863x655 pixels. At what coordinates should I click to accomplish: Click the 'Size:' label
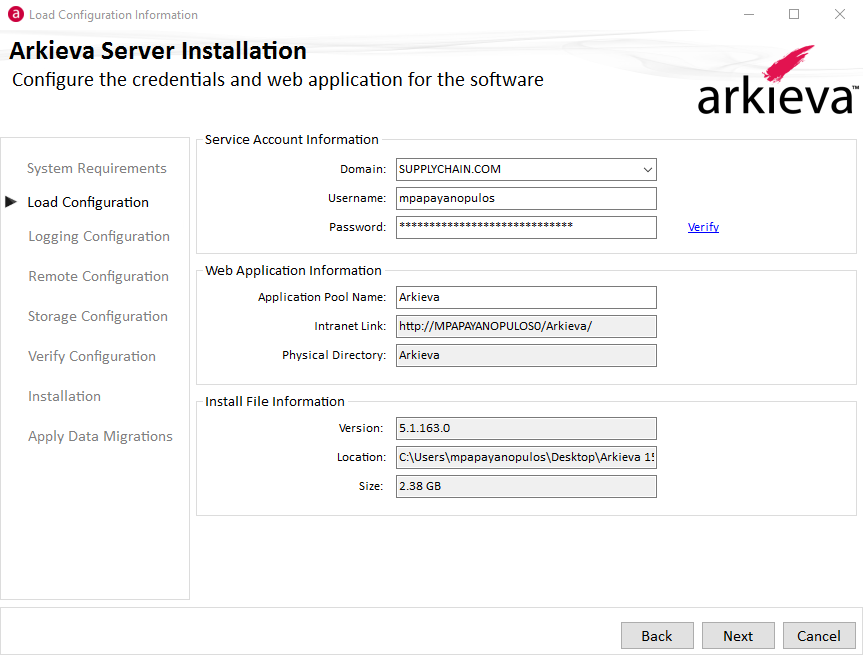tap(370, 487)
